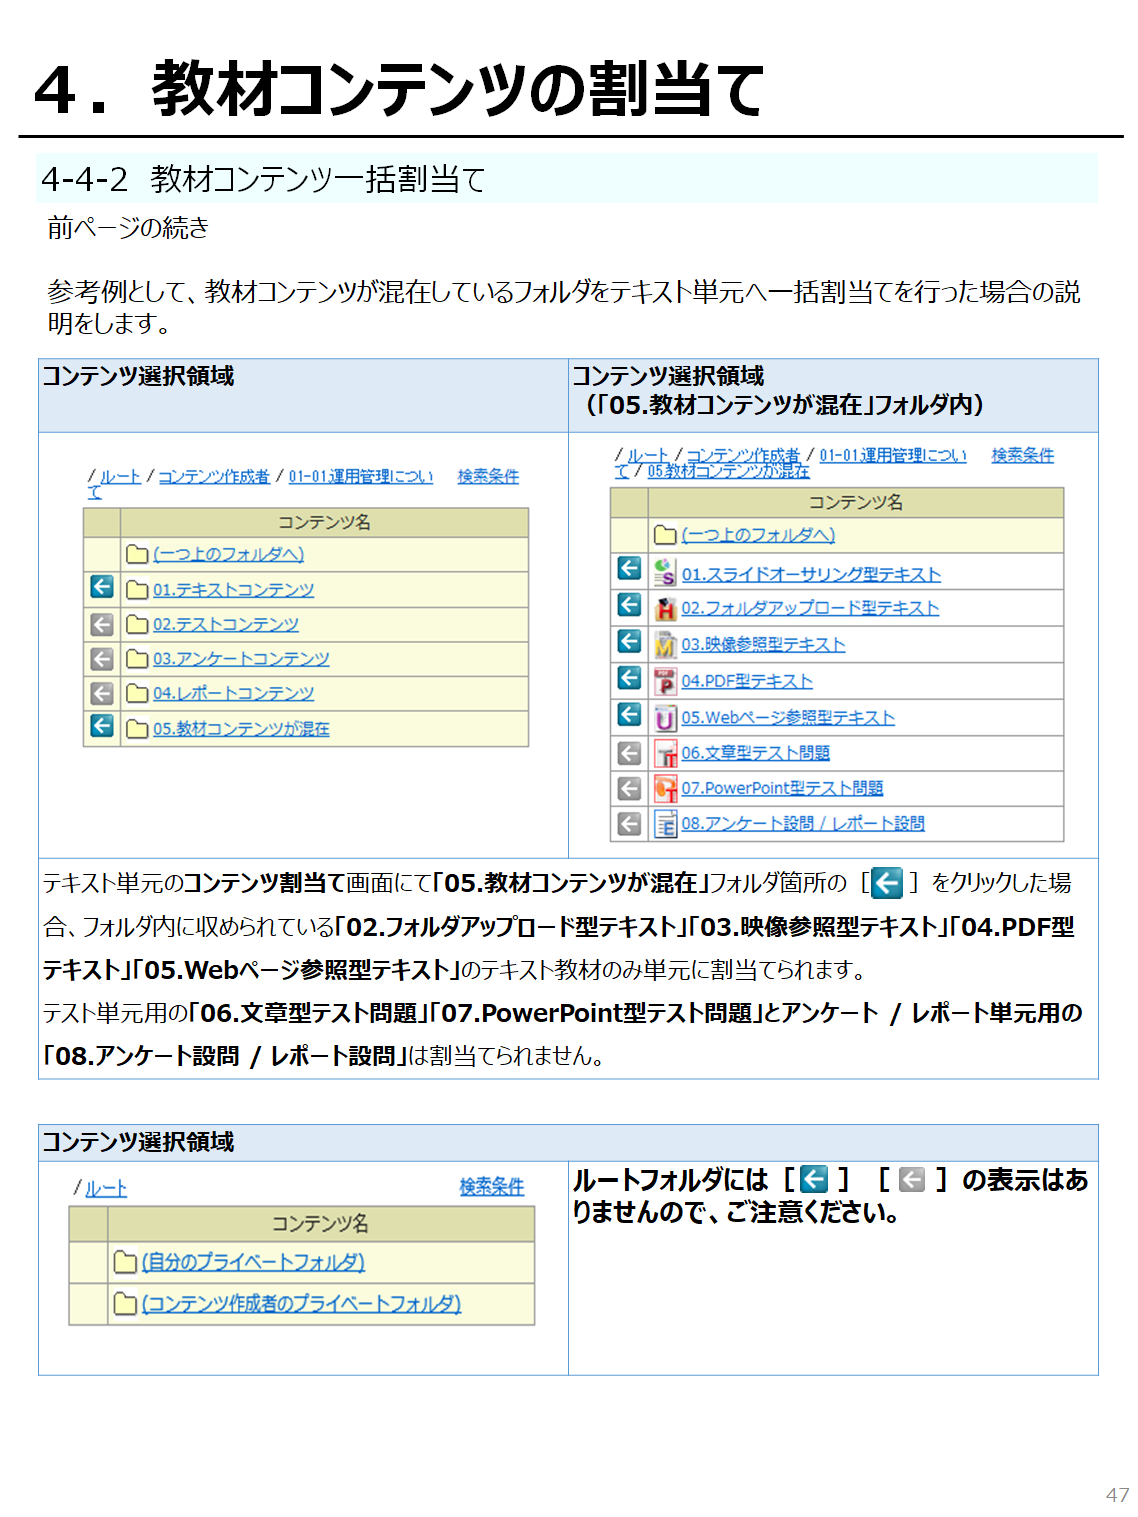Click gray arrow beside 02.テストコンテンツ folder
Viewport: 1138px width, 1517px height.
(102, 624)
